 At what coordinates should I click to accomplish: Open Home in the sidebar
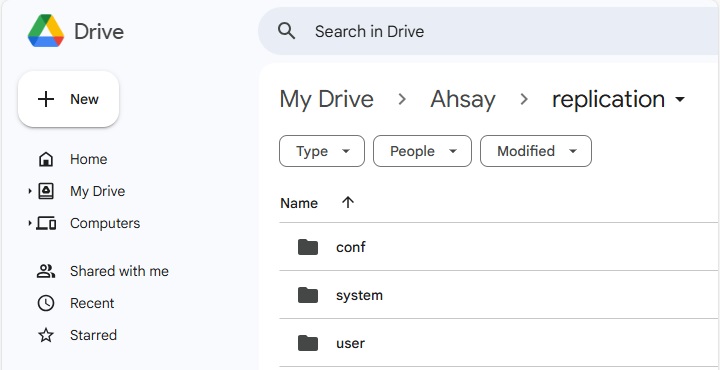(88, 159)
